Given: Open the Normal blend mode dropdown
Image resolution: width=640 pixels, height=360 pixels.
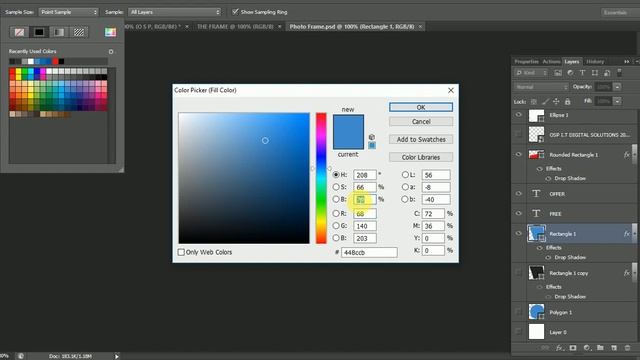Looking at the screenshot, I should (541, 87).
